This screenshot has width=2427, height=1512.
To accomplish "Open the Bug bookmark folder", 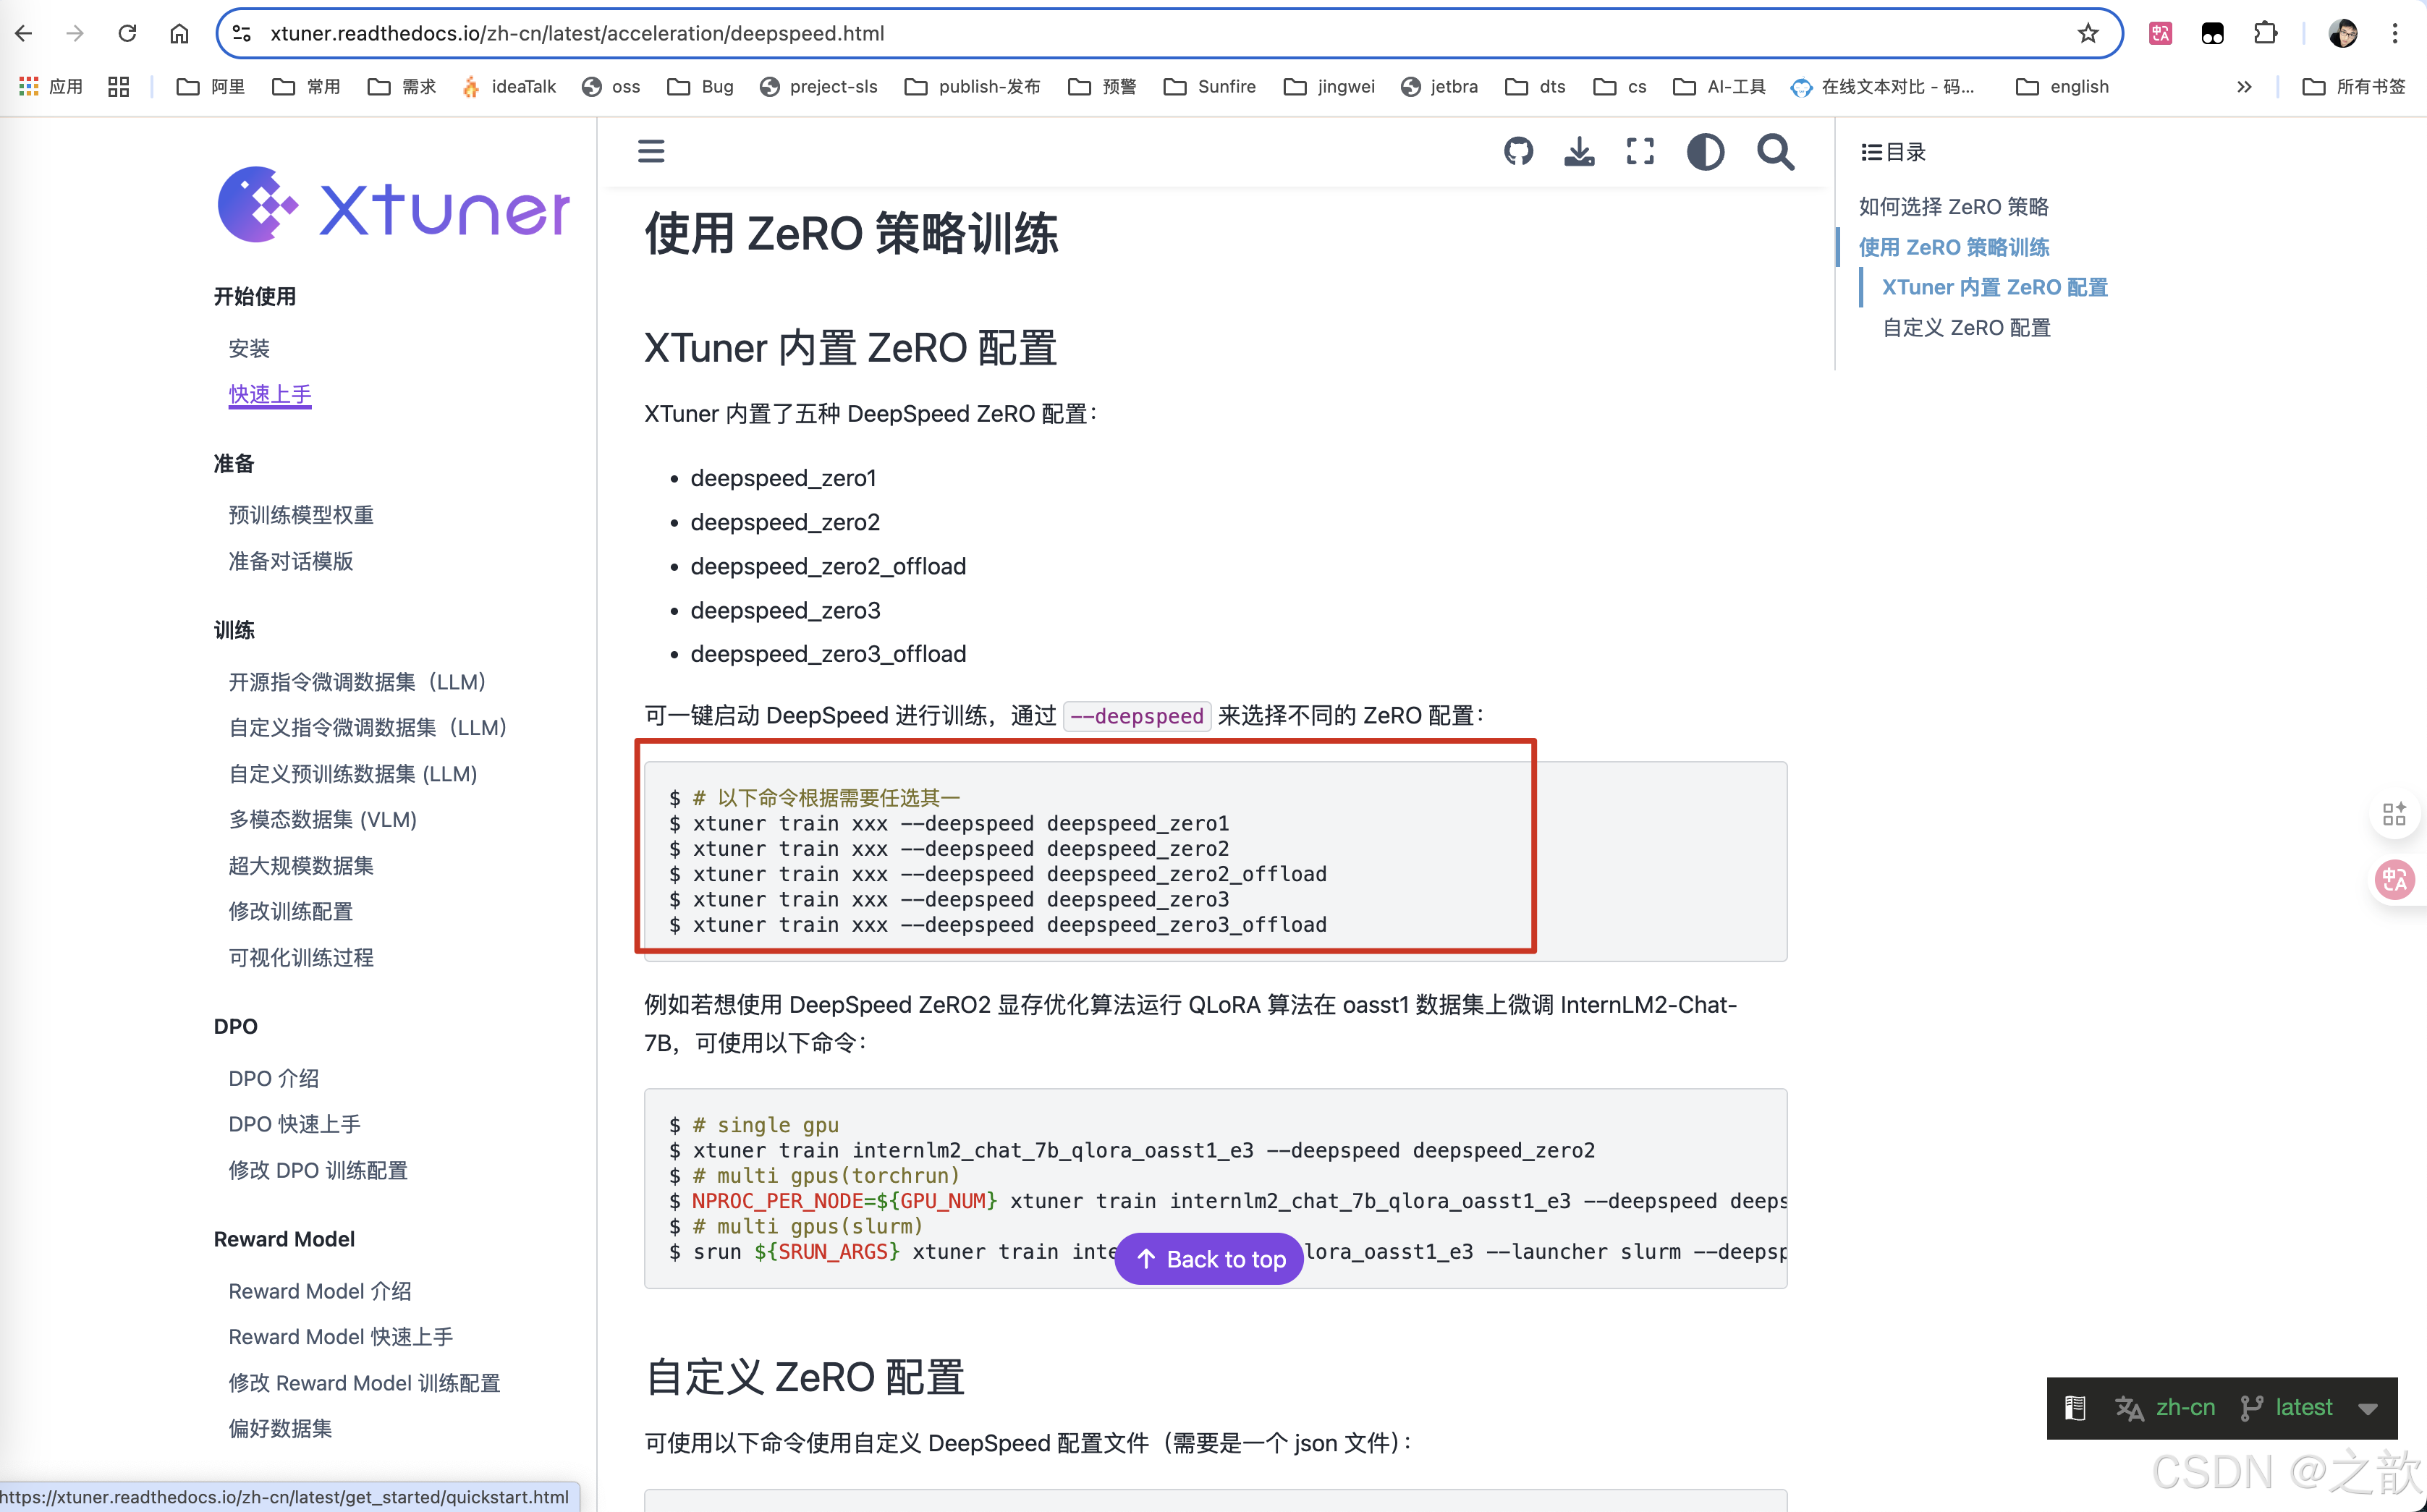I will (x=700, y=87).
